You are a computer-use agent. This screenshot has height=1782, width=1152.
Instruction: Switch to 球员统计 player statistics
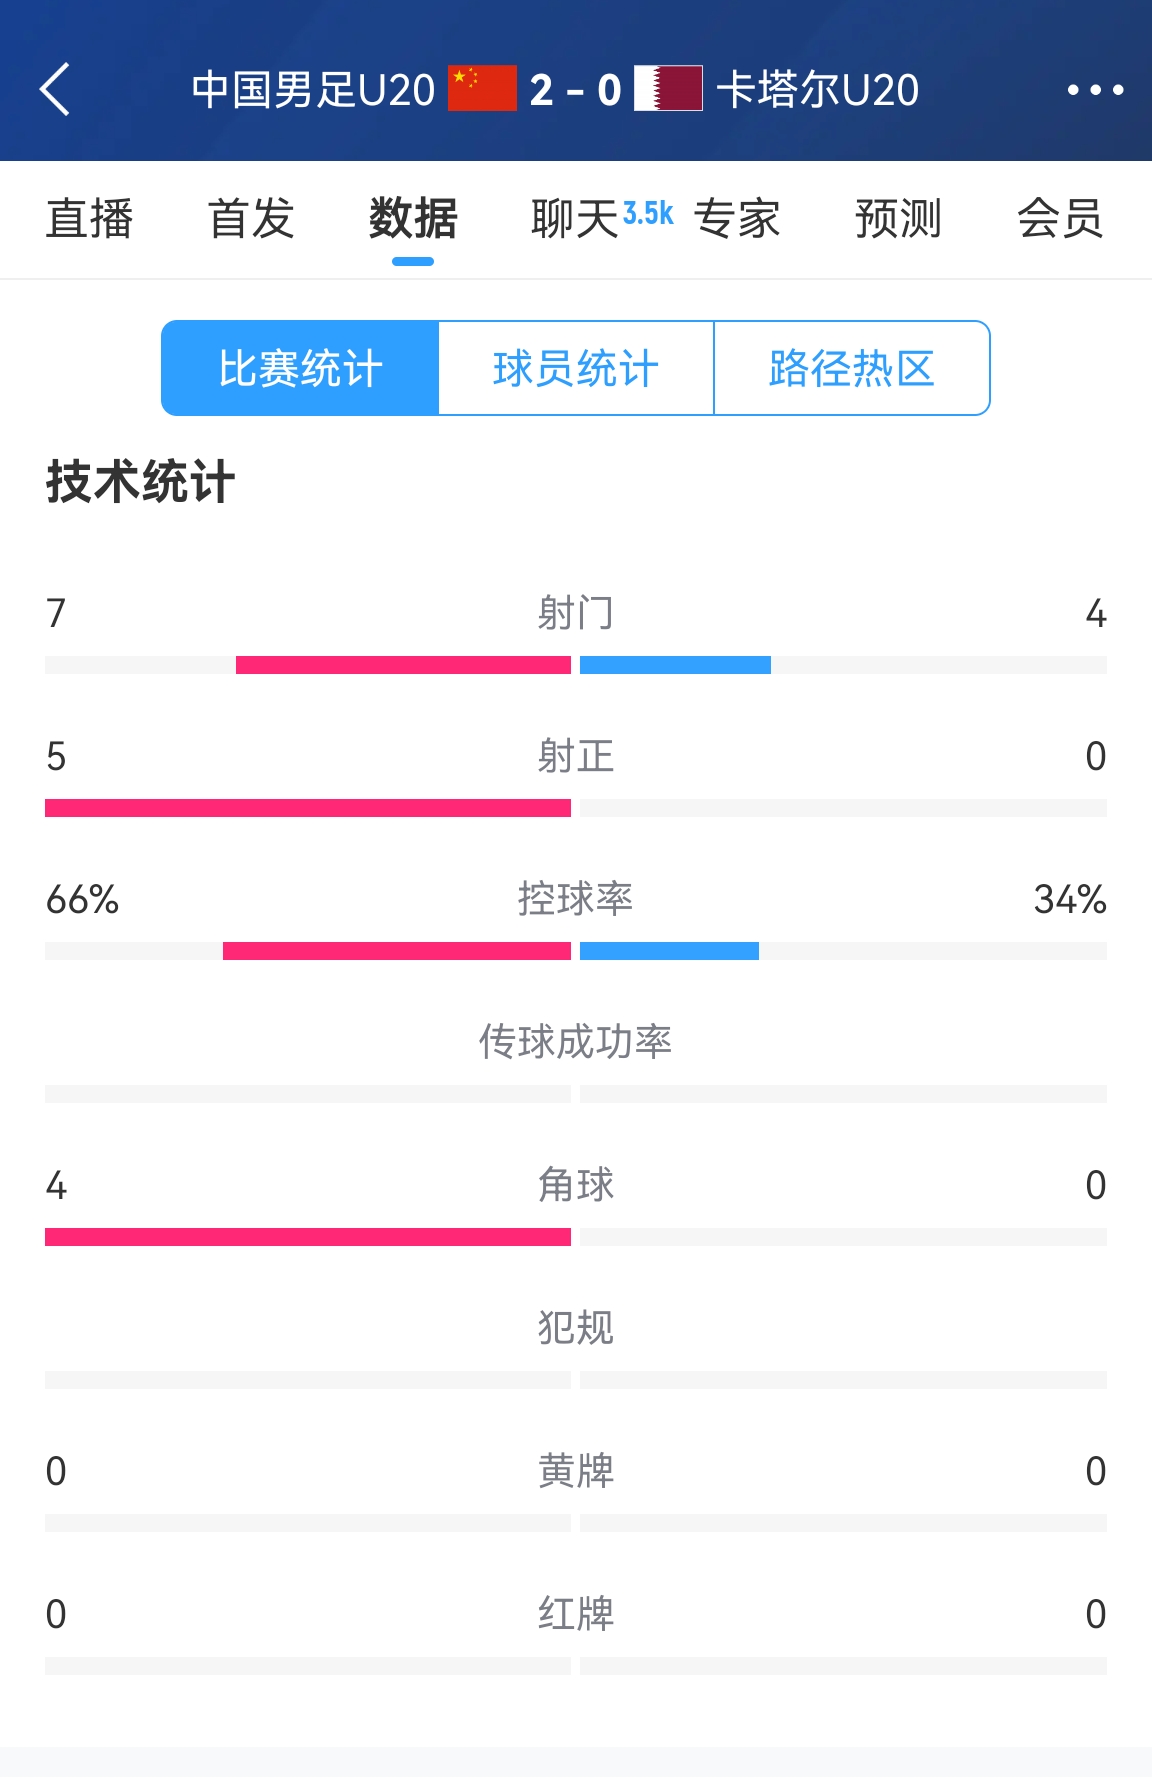coord(574,367)
